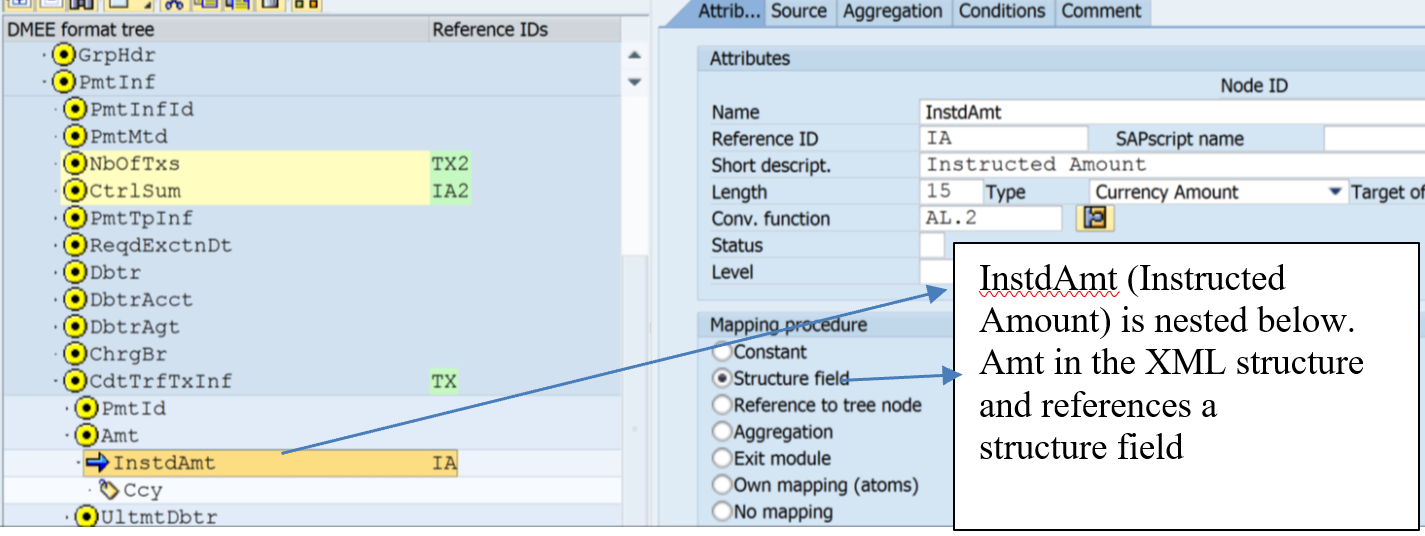The height and width of the screenshot is (536, 1425).
Task: Open the Conditions tab
Action: (1002, 12)
